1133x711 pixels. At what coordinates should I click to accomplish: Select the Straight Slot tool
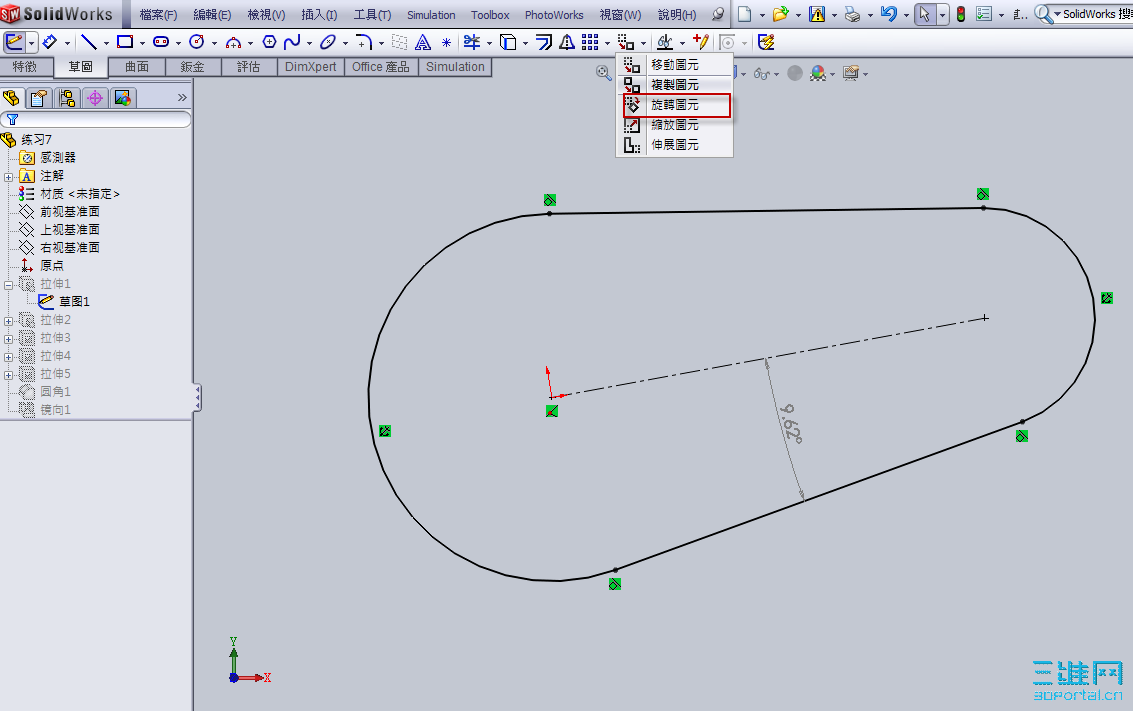[x=160, y=43]
